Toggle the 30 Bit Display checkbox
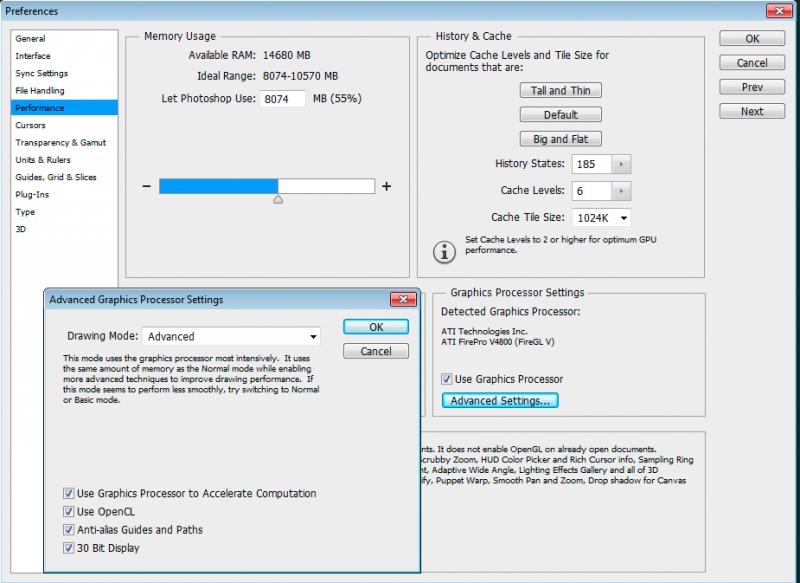Screen dimensions: 800x583 point(68,548)
